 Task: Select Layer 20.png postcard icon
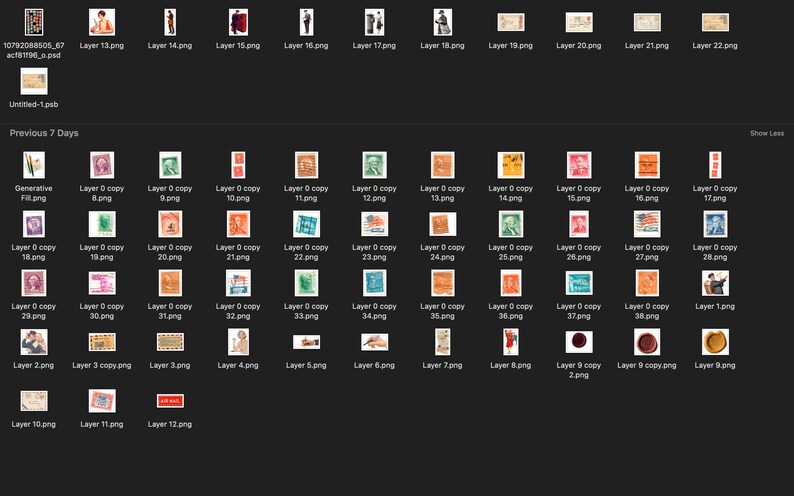(579, 22)
